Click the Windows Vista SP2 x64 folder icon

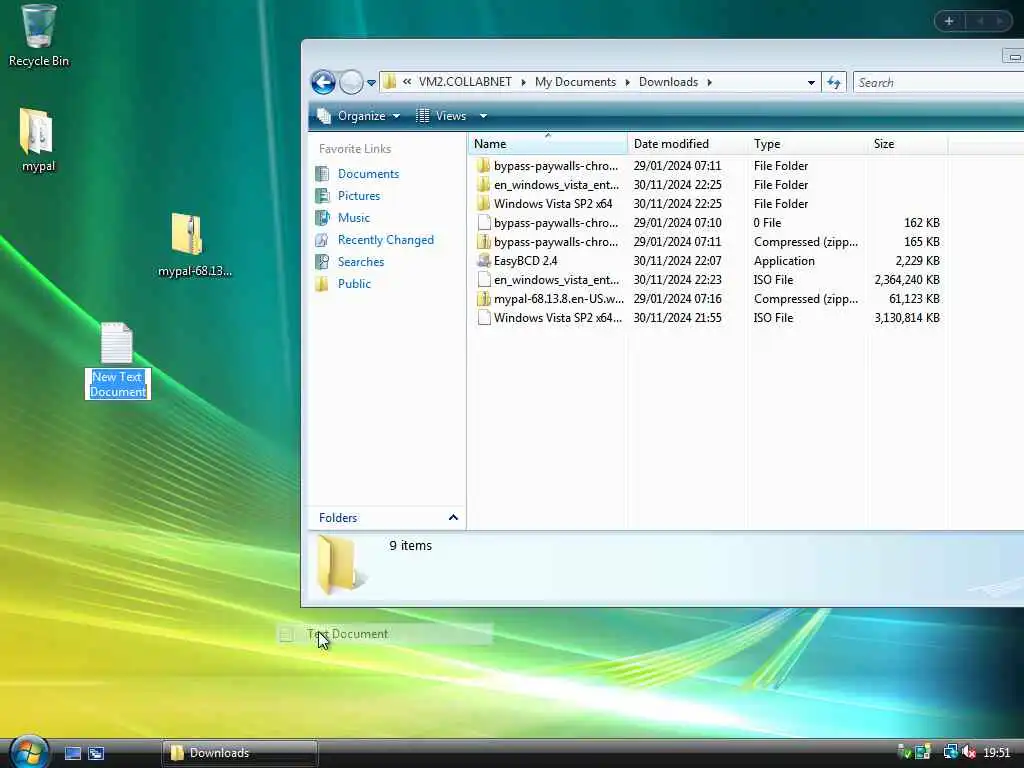(483, 204)
